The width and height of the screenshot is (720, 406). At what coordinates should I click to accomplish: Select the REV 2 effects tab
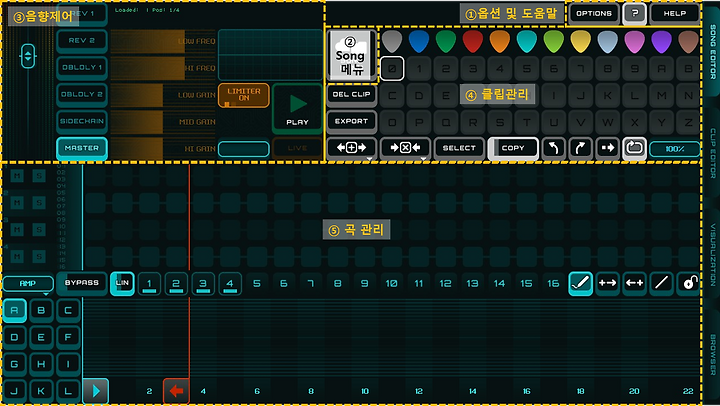click(82, 40)
